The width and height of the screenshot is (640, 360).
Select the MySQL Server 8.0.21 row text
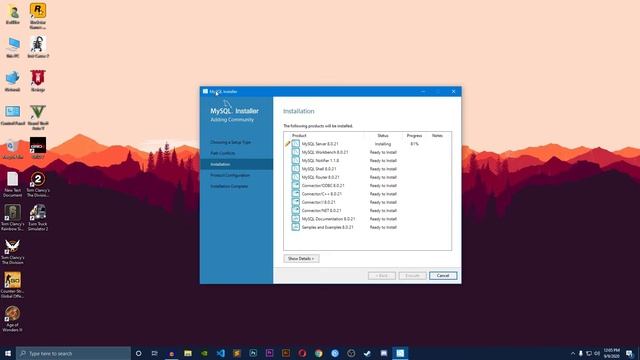tap(320, 144)
